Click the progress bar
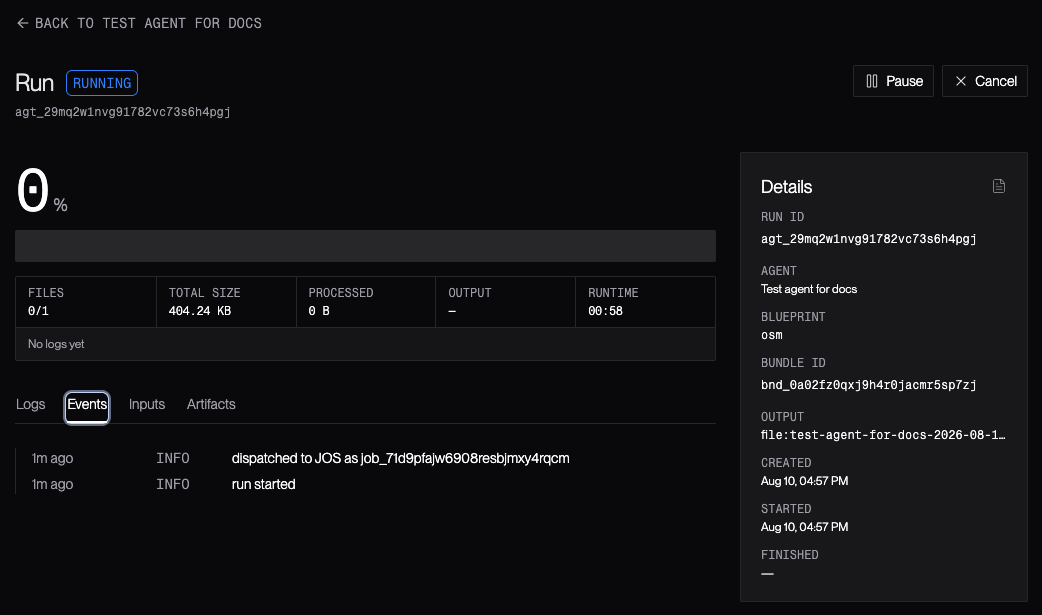 [365, 246]
